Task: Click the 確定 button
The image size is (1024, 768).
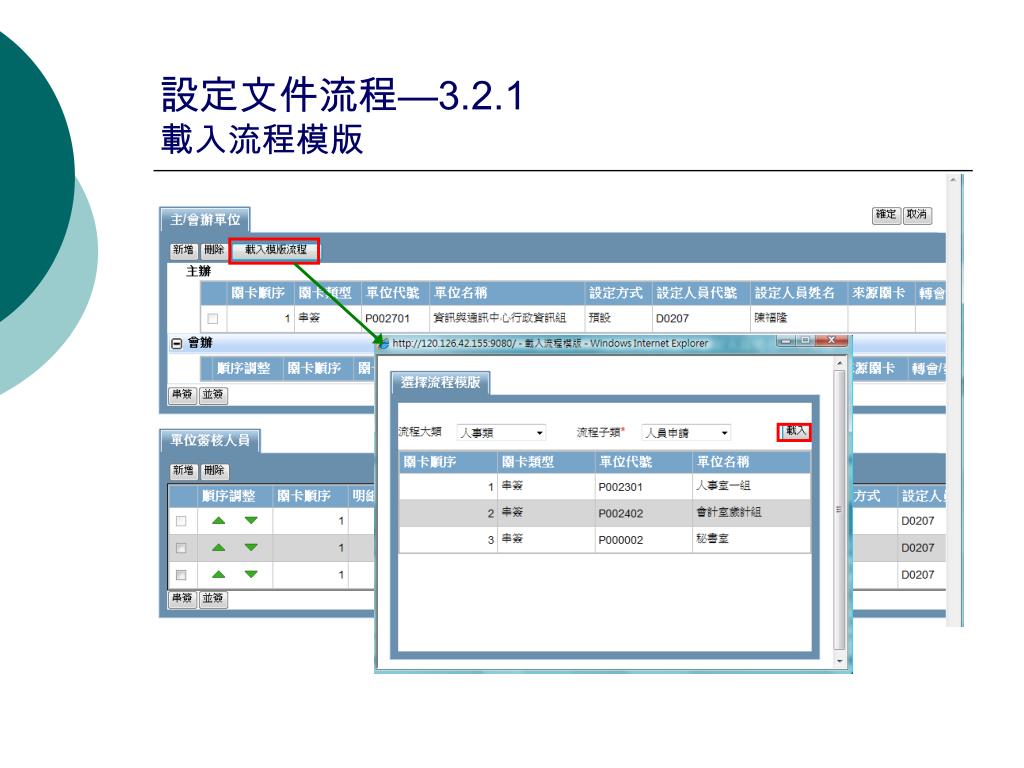Action: [886, 215]
